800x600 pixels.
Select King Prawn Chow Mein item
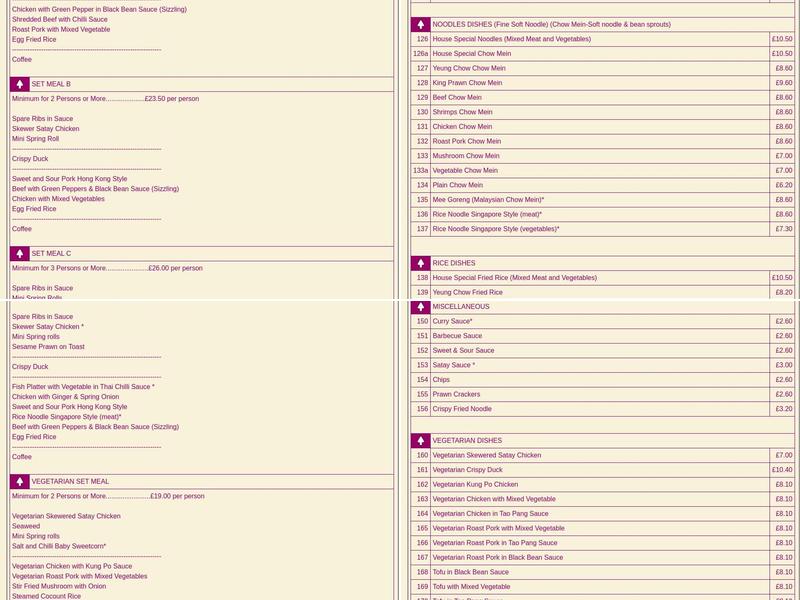pos(467,83)
